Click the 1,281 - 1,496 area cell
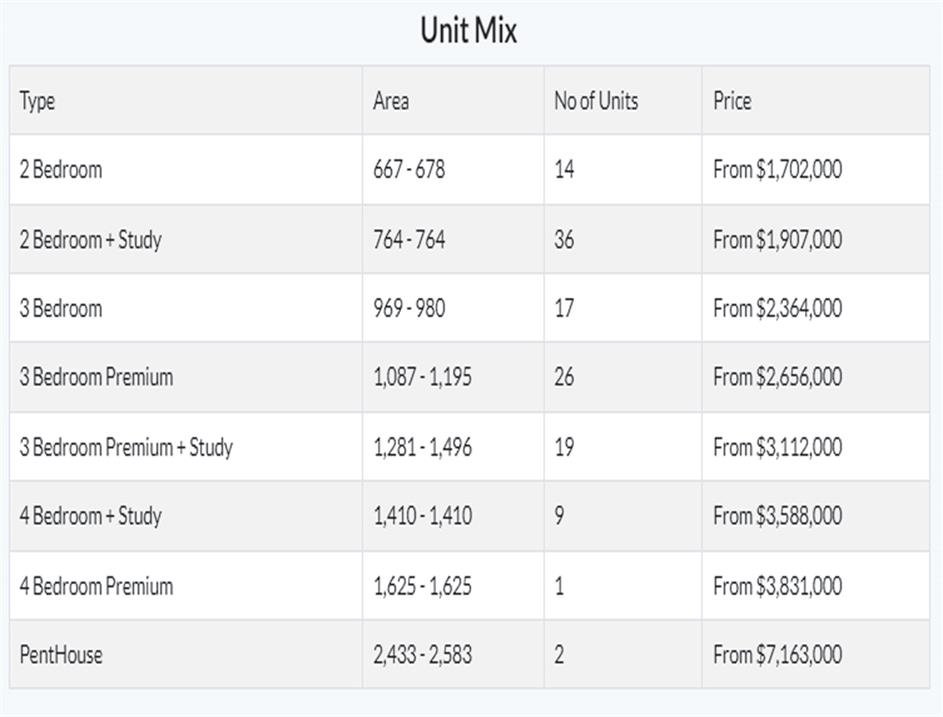This screenshot has height=717, width=943. coord(422,447)
